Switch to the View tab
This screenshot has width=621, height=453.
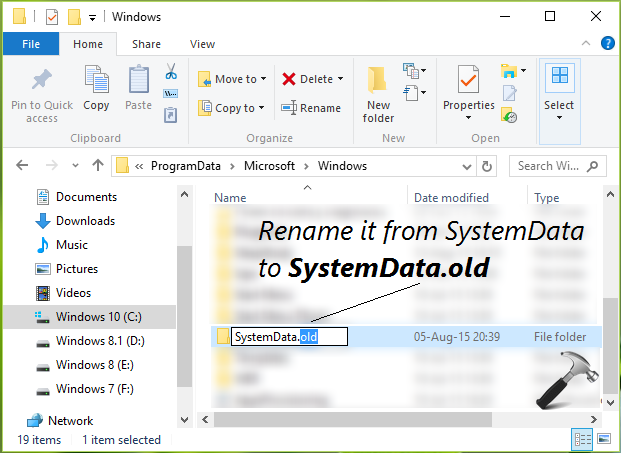point(202,44)
